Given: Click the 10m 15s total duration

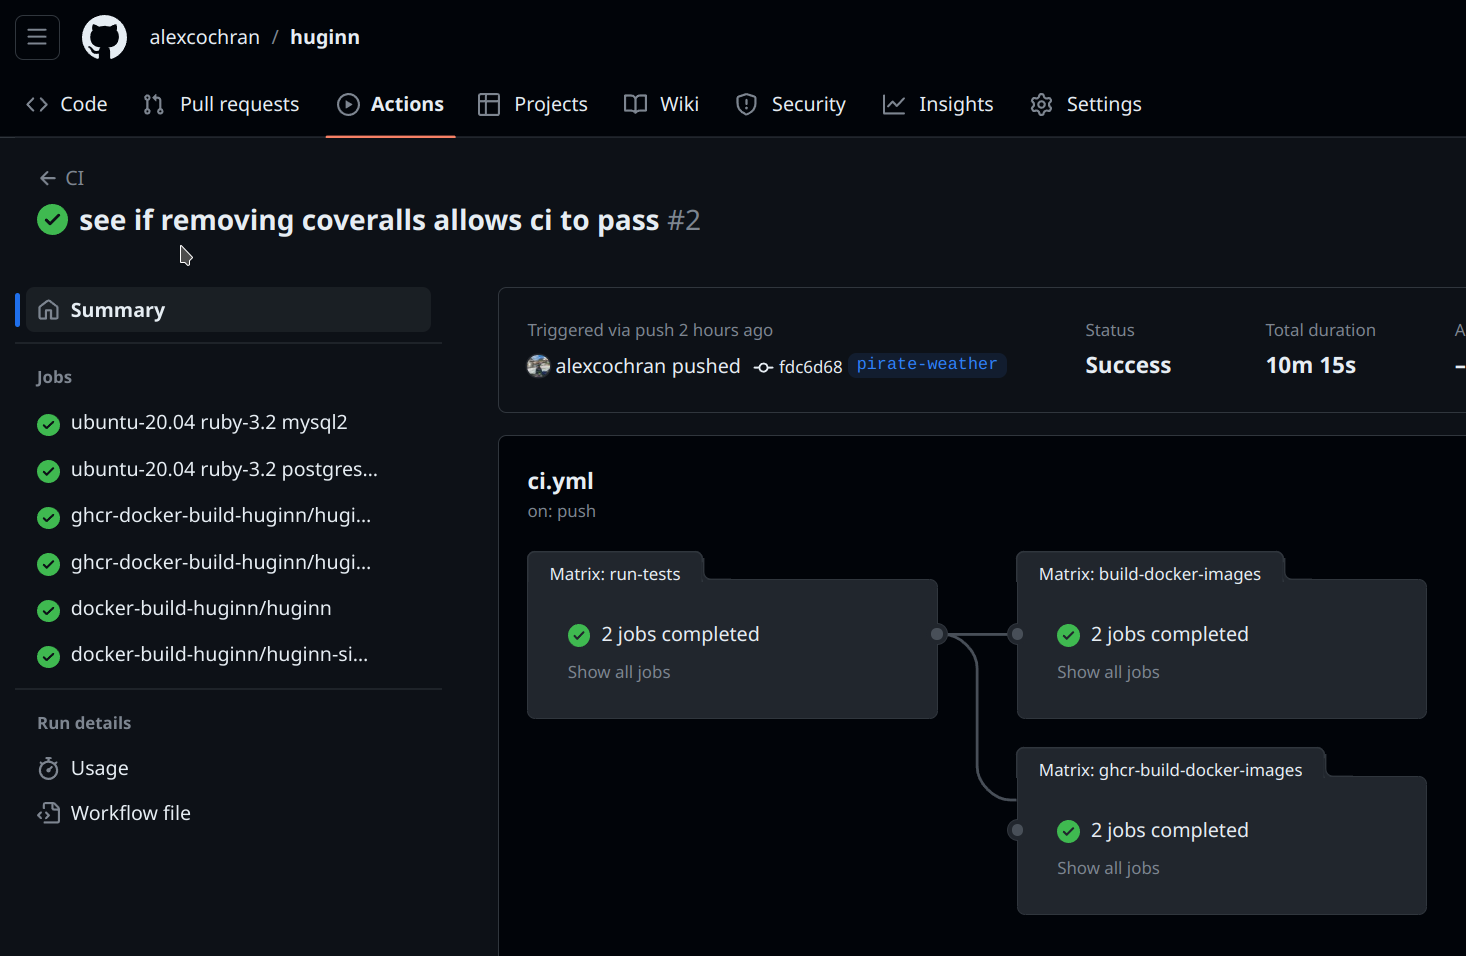Looking at the screenshot, I should click(1311, 366).
